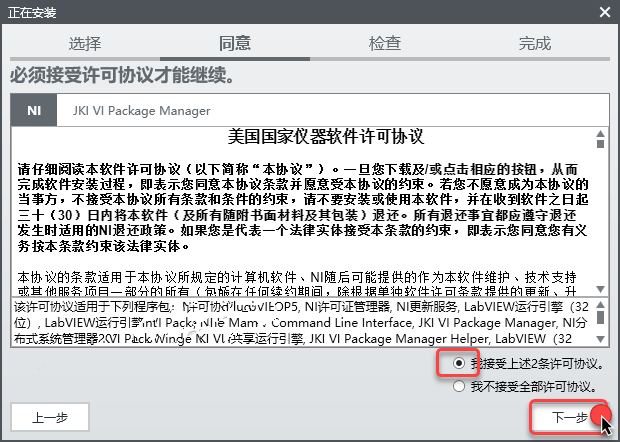Open the 同意 step tab
The width and height of the screenshot is (620, 442).
[x=235, y=43]
